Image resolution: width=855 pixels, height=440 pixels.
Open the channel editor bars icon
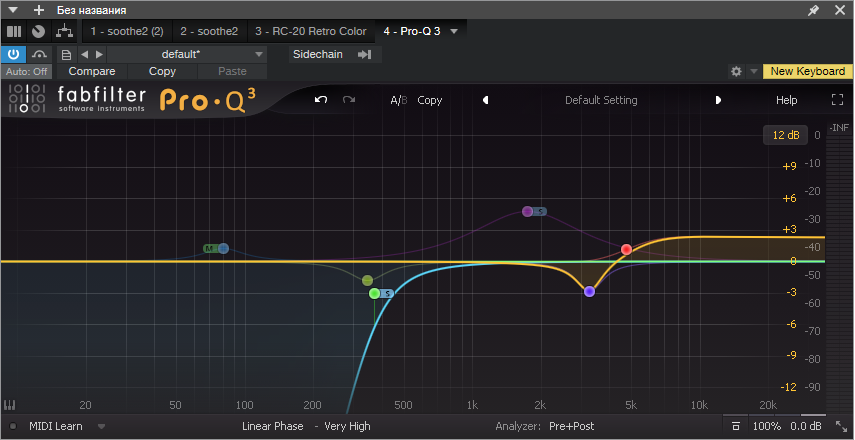coord(14,31)
